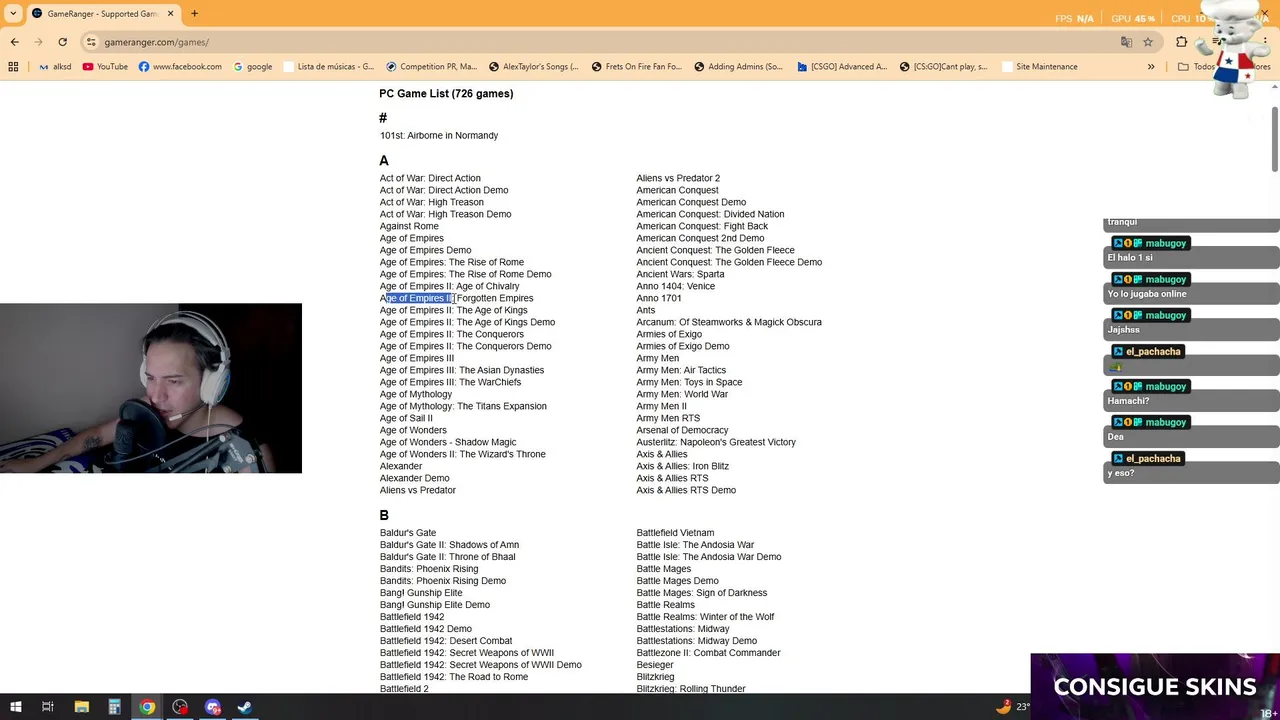
Task: Open the www.facebook.com bookmark
Action: (180, 67)
